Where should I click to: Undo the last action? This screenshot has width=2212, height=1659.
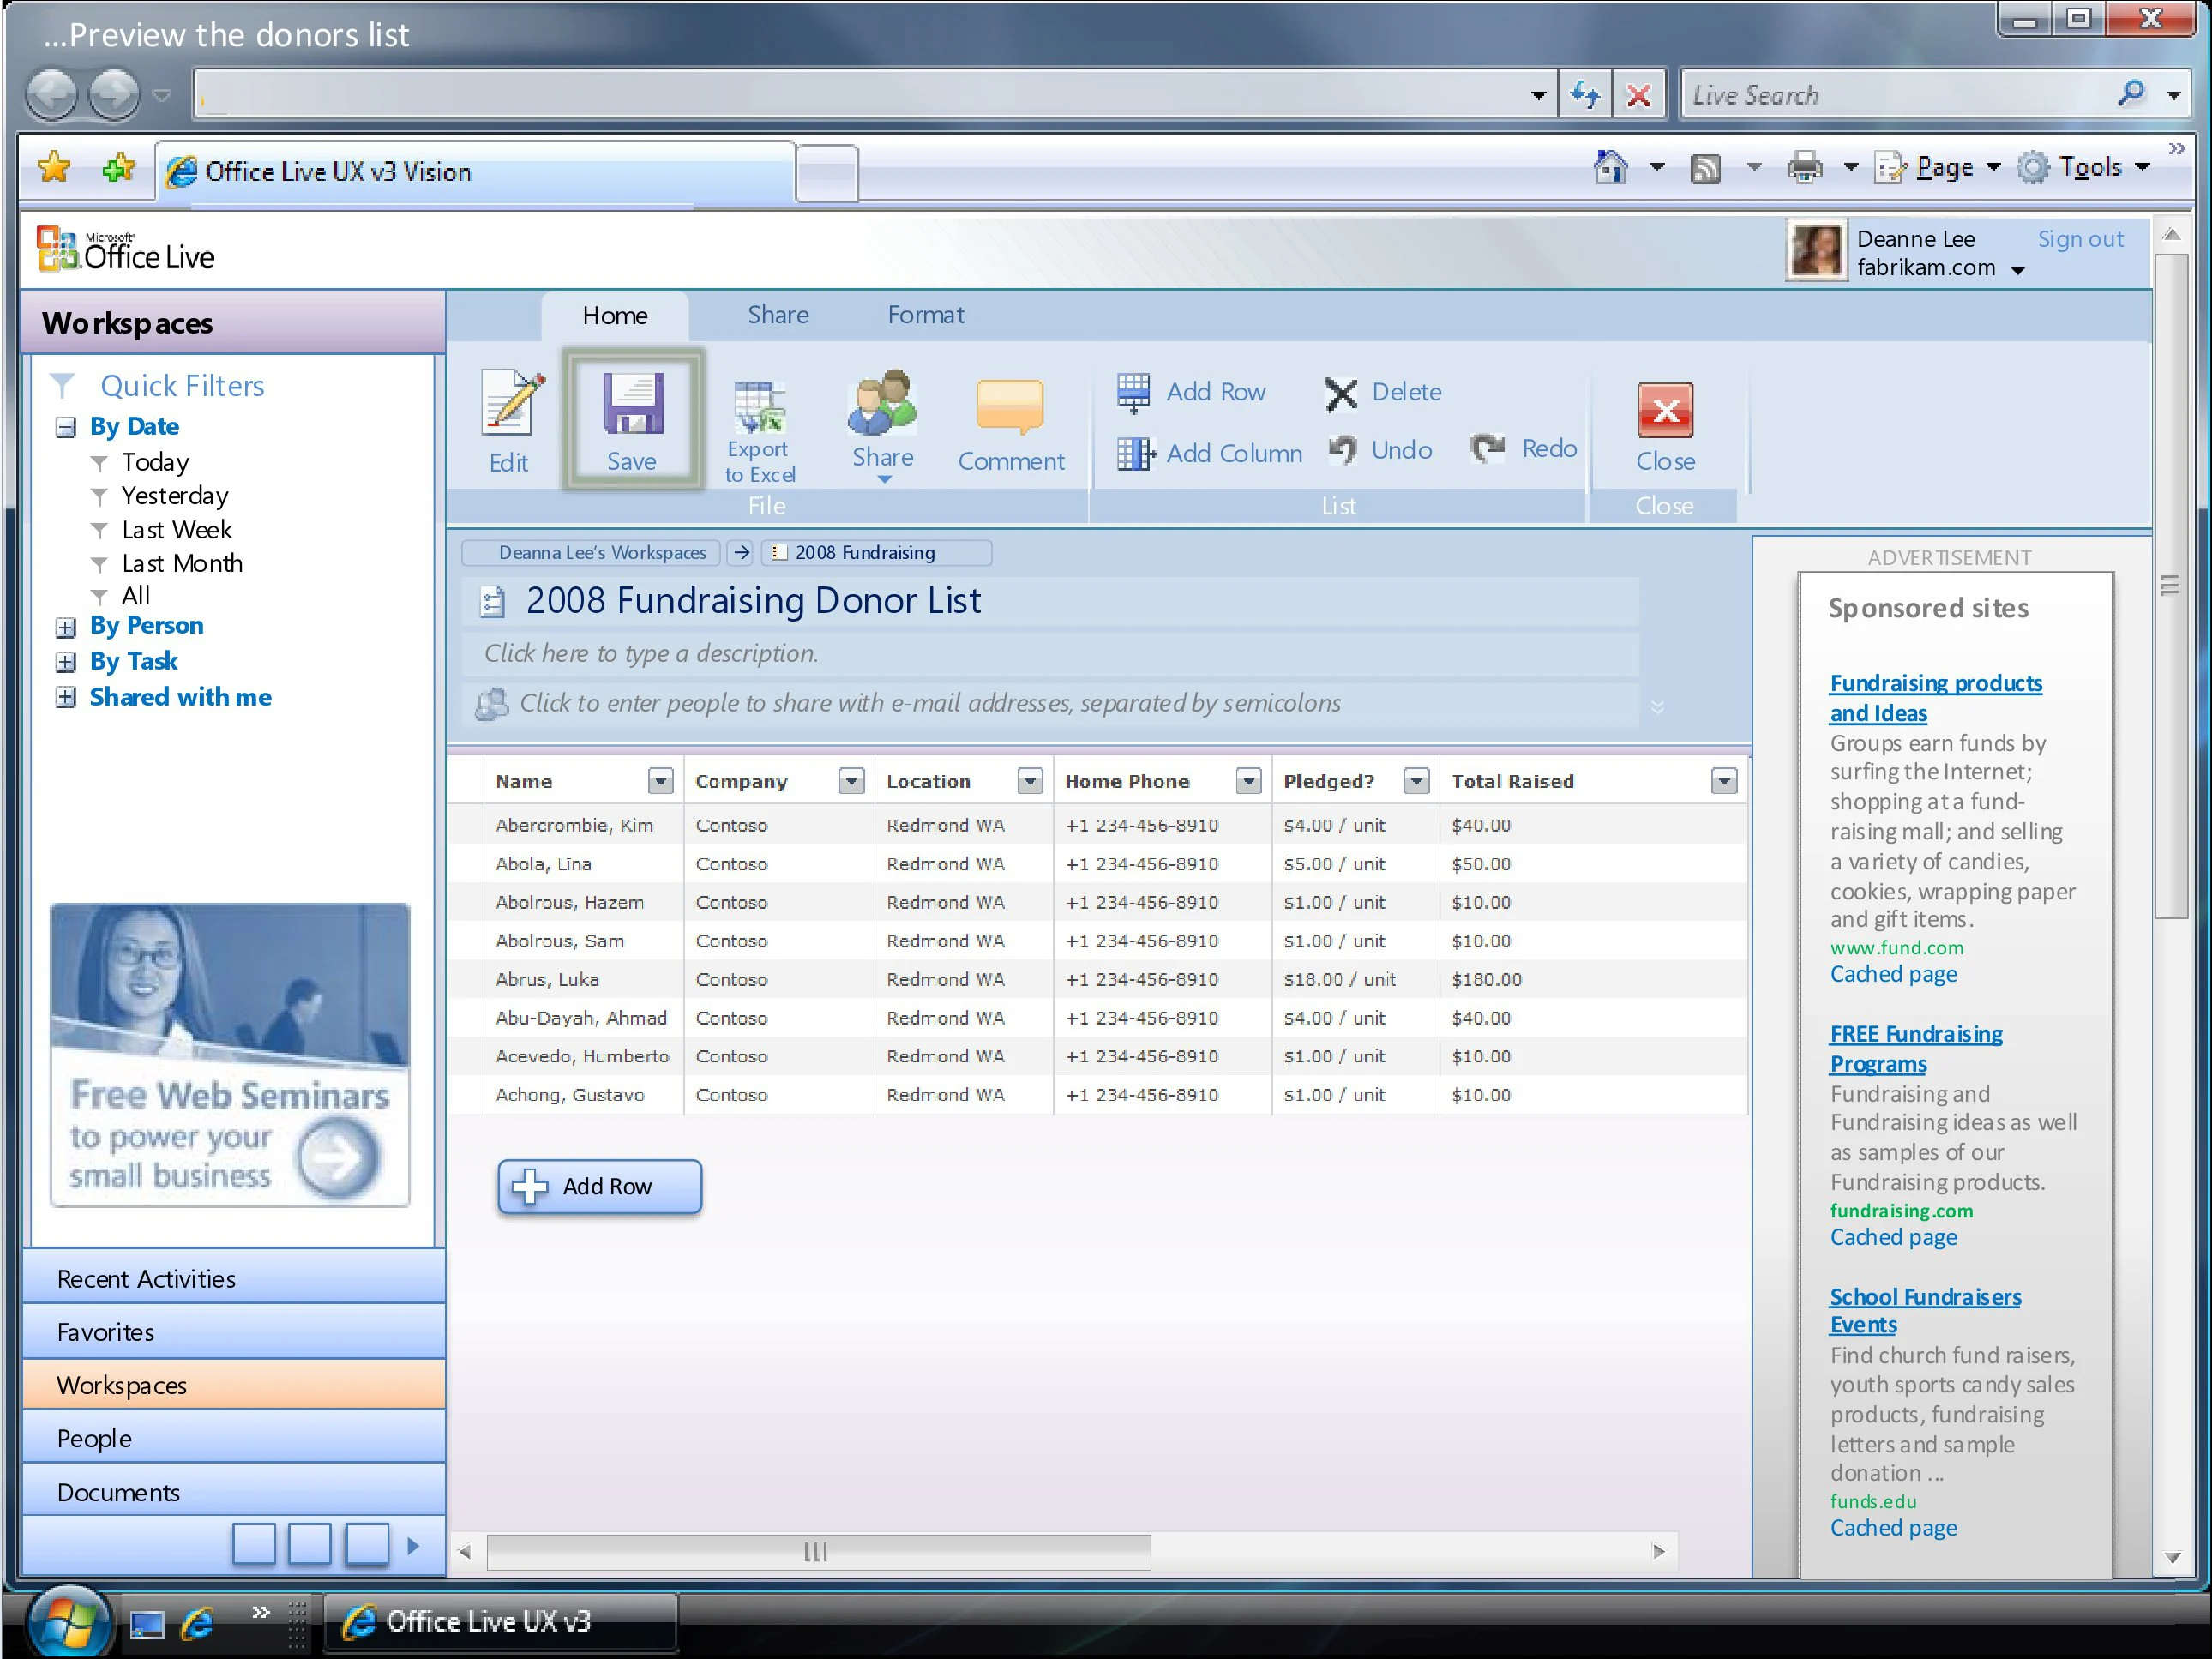pos(1381,450)
